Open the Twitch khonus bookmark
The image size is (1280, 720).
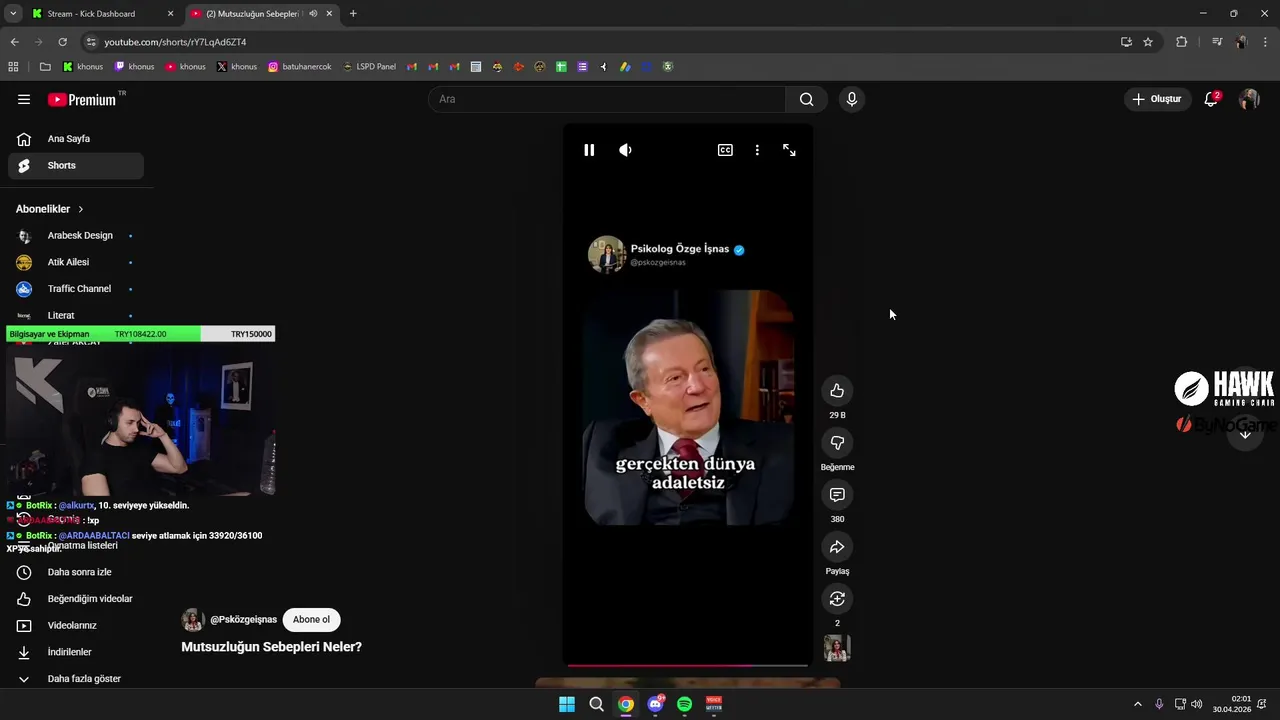pyautogui.click(x=134, y=67)
